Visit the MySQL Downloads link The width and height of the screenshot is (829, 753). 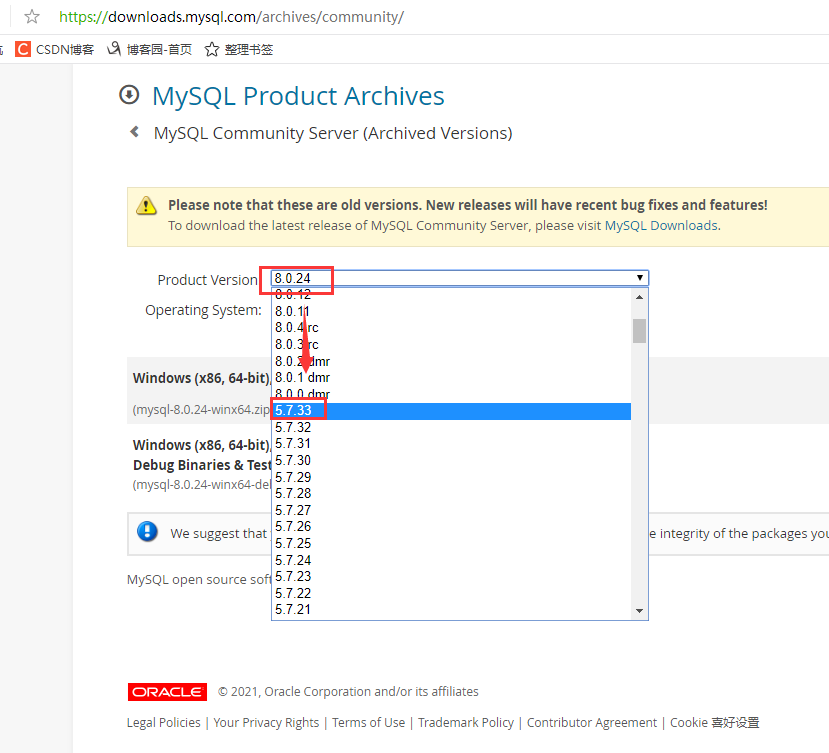pyautogui.click(x=659, y=225)
